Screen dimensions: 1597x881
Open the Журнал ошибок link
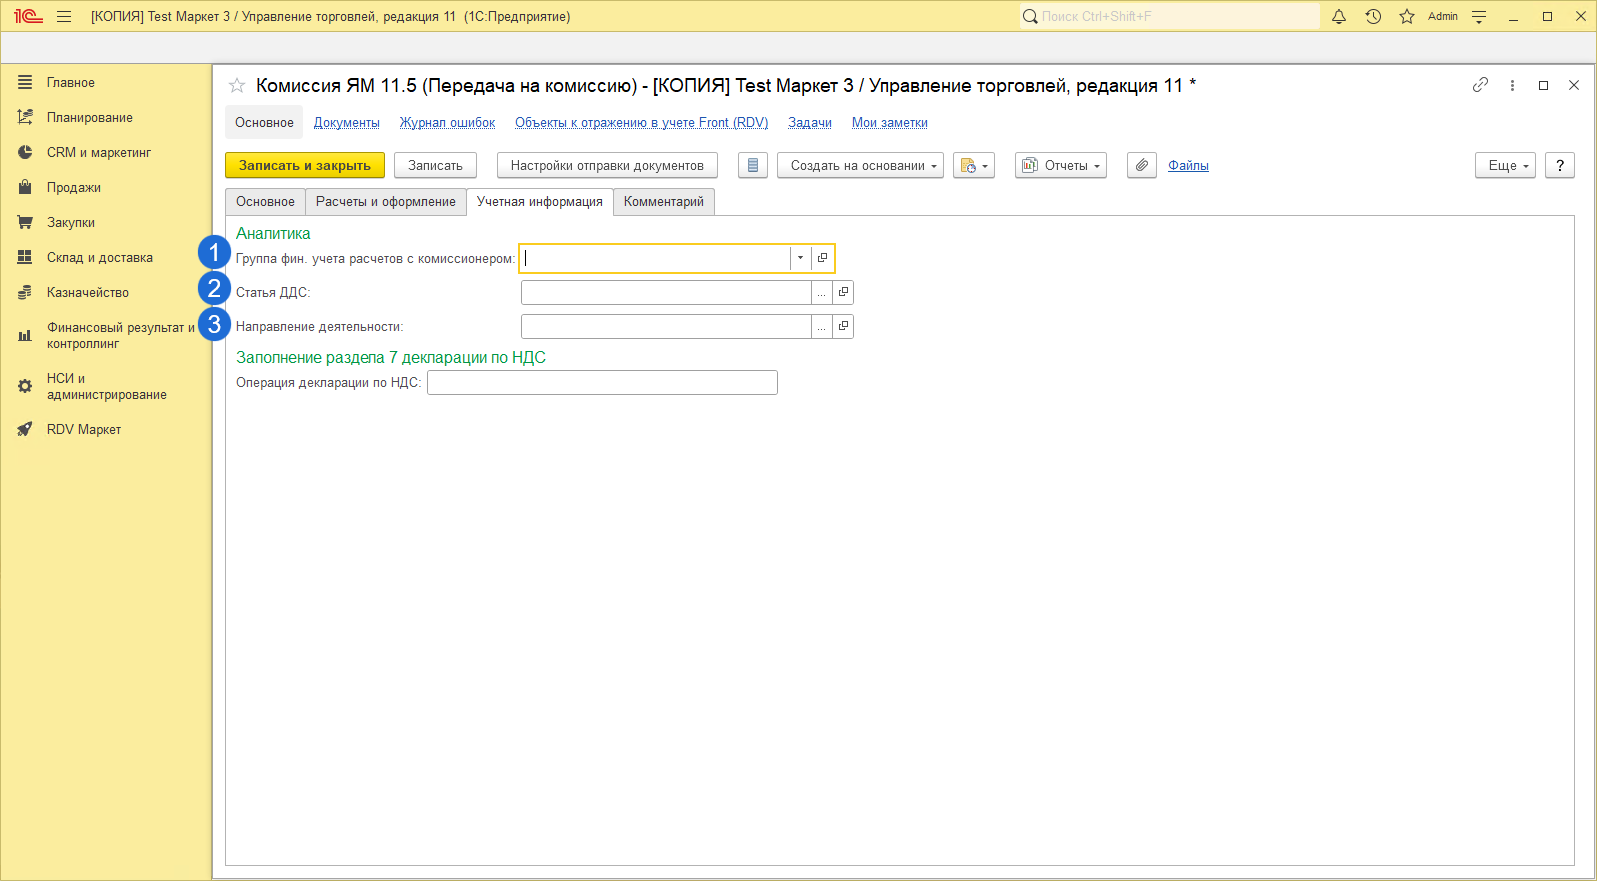pos(447,123)
